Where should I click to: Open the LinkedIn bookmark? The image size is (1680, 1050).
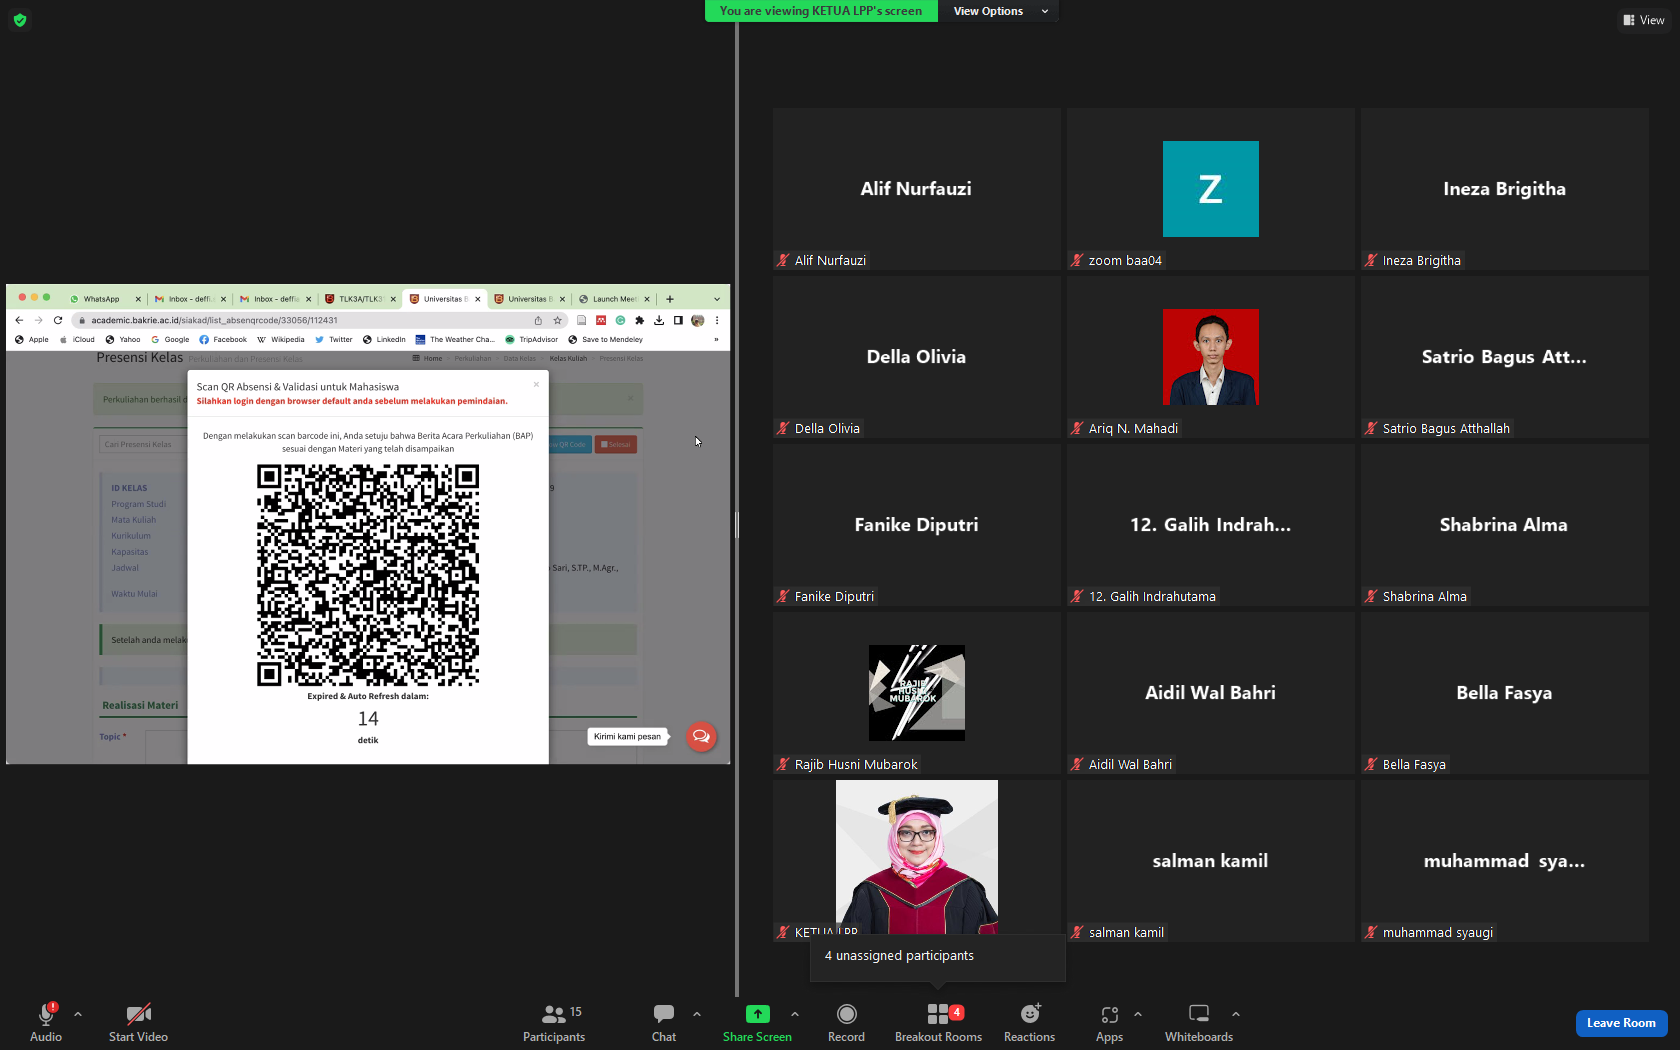click(x=384, y=340)
